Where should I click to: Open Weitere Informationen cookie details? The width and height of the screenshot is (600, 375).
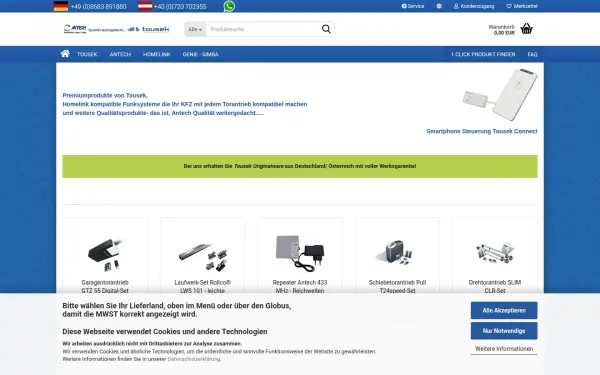pos(504,349)
